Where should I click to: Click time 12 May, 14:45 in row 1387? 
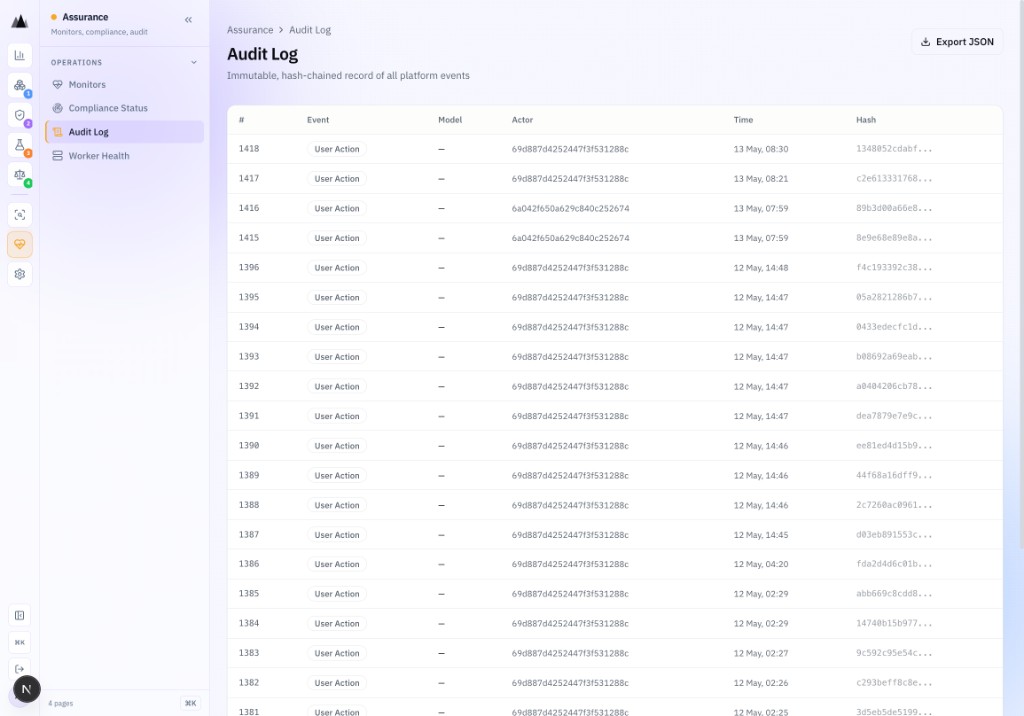click(761, 535)
